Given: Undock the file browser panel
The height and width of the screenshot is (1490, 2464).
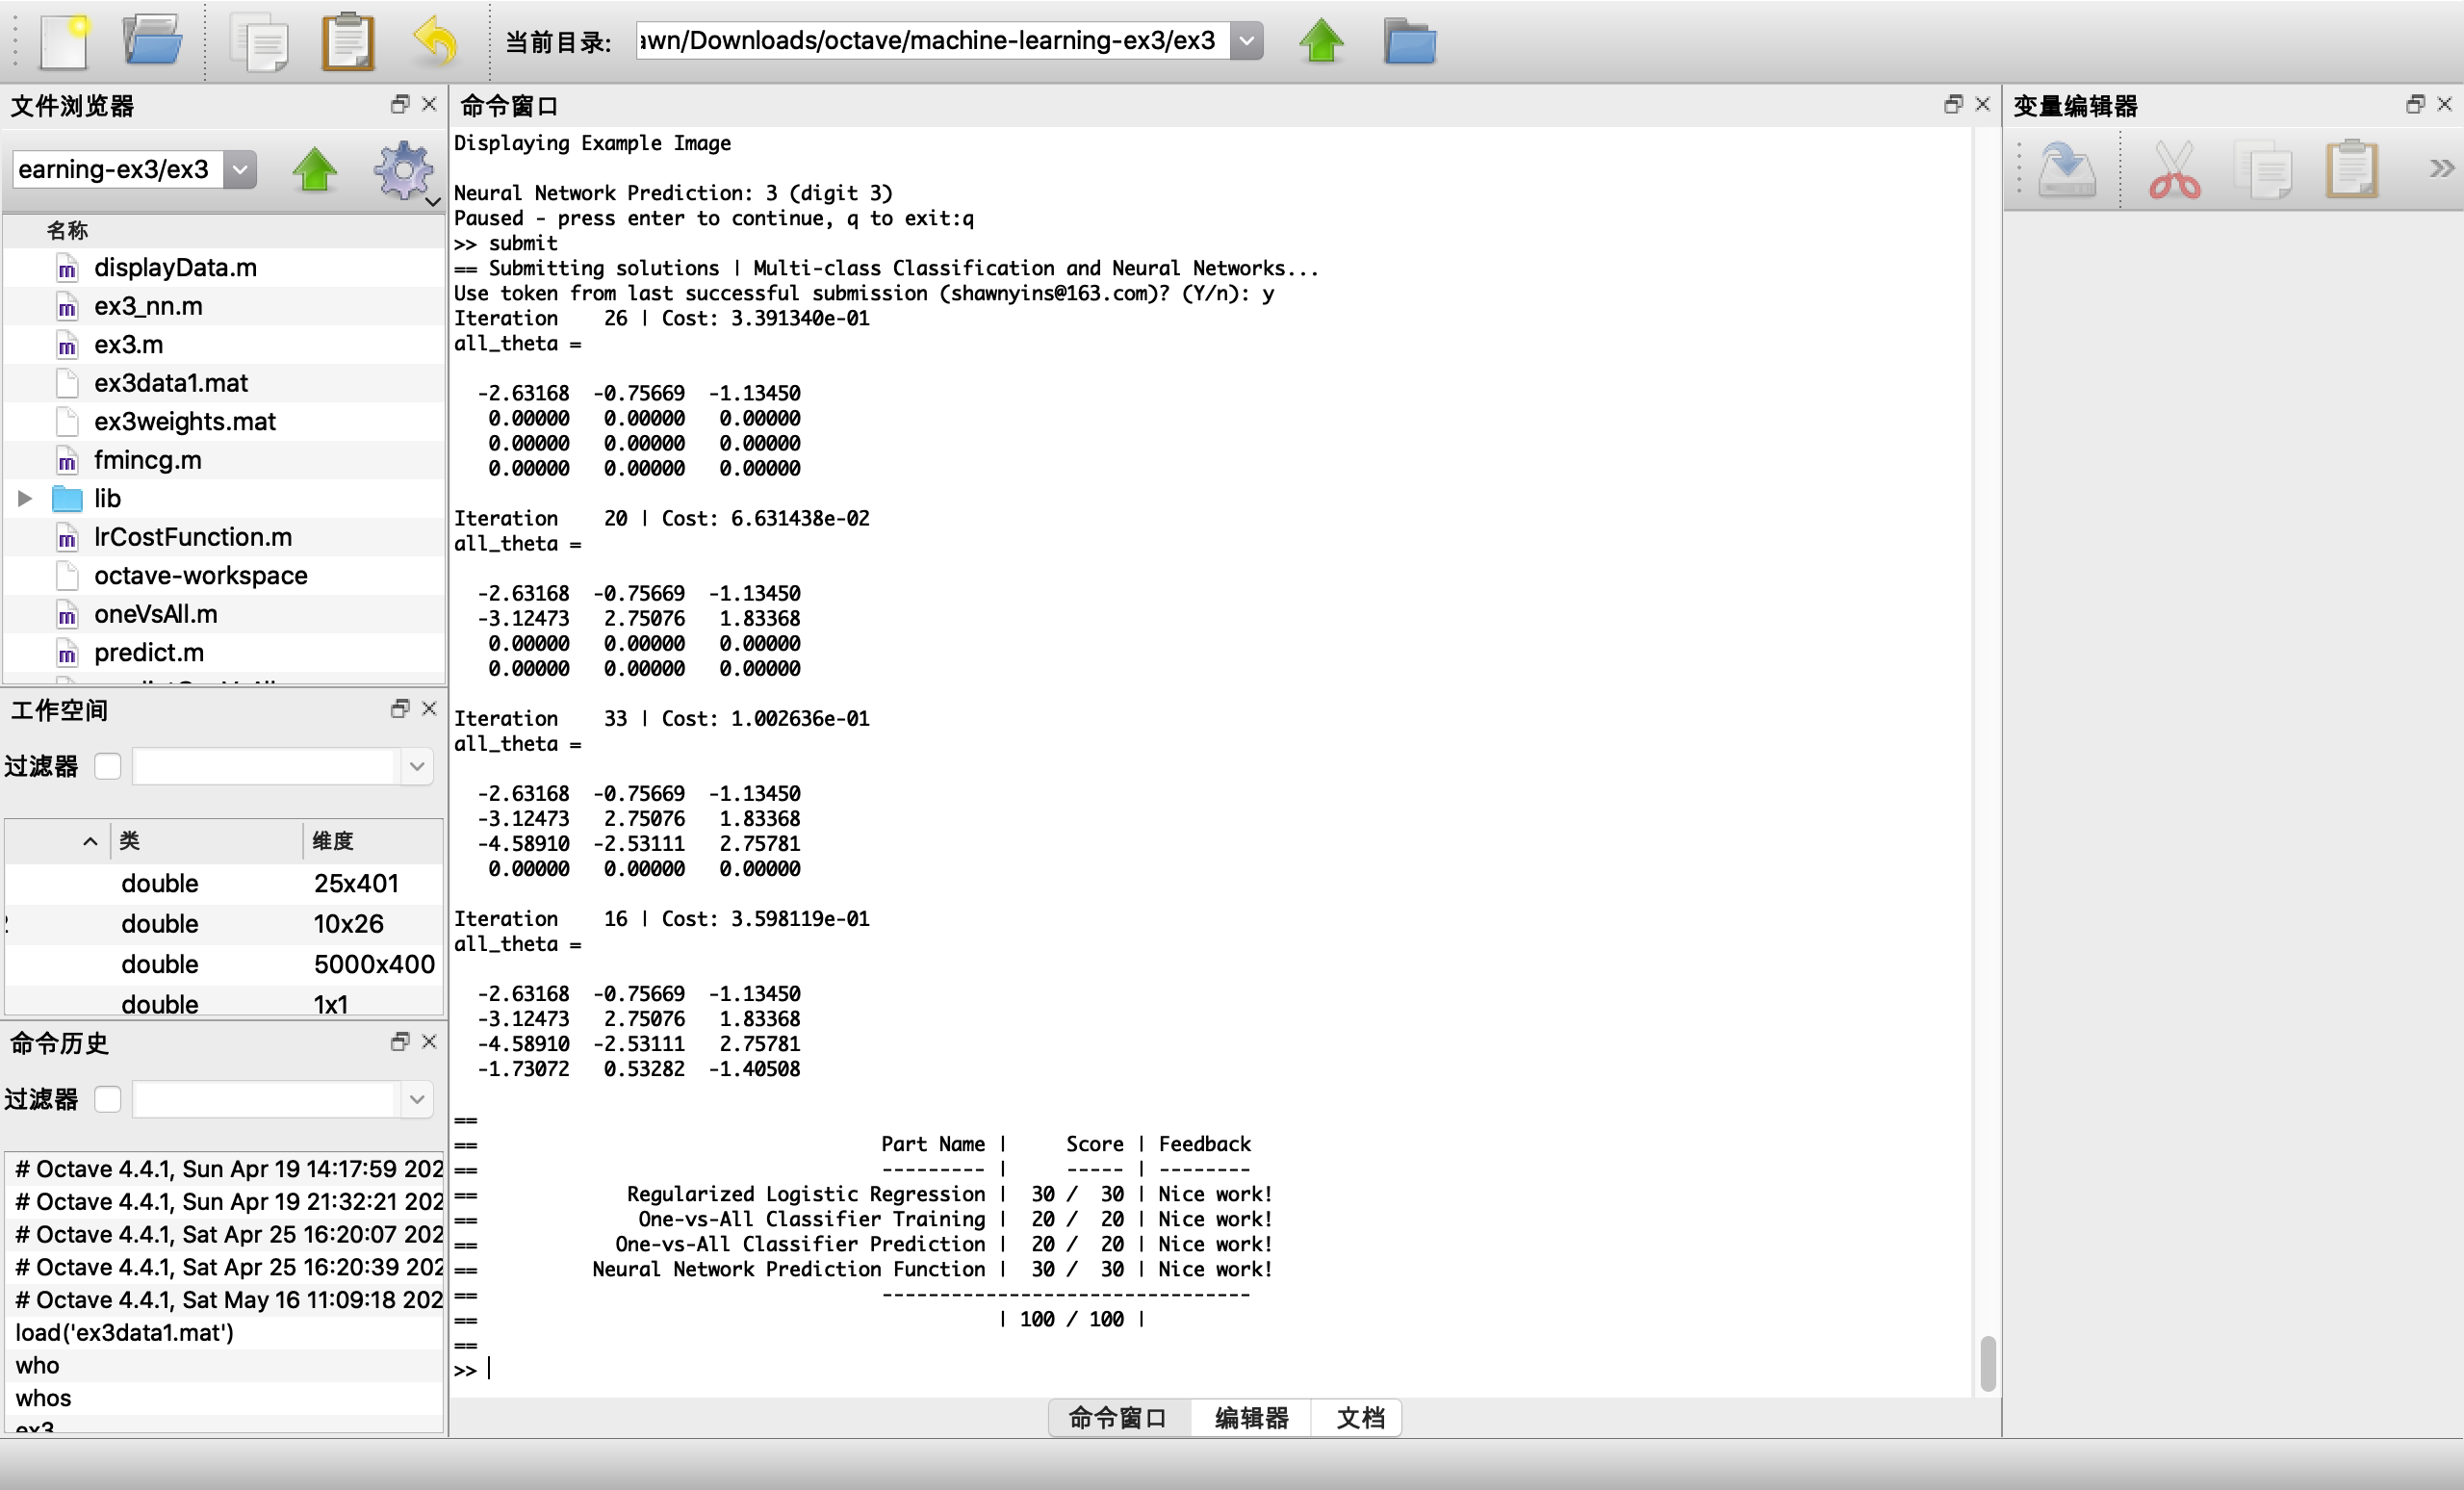Looking at the screenshot, I should click(x=400, y=104).
